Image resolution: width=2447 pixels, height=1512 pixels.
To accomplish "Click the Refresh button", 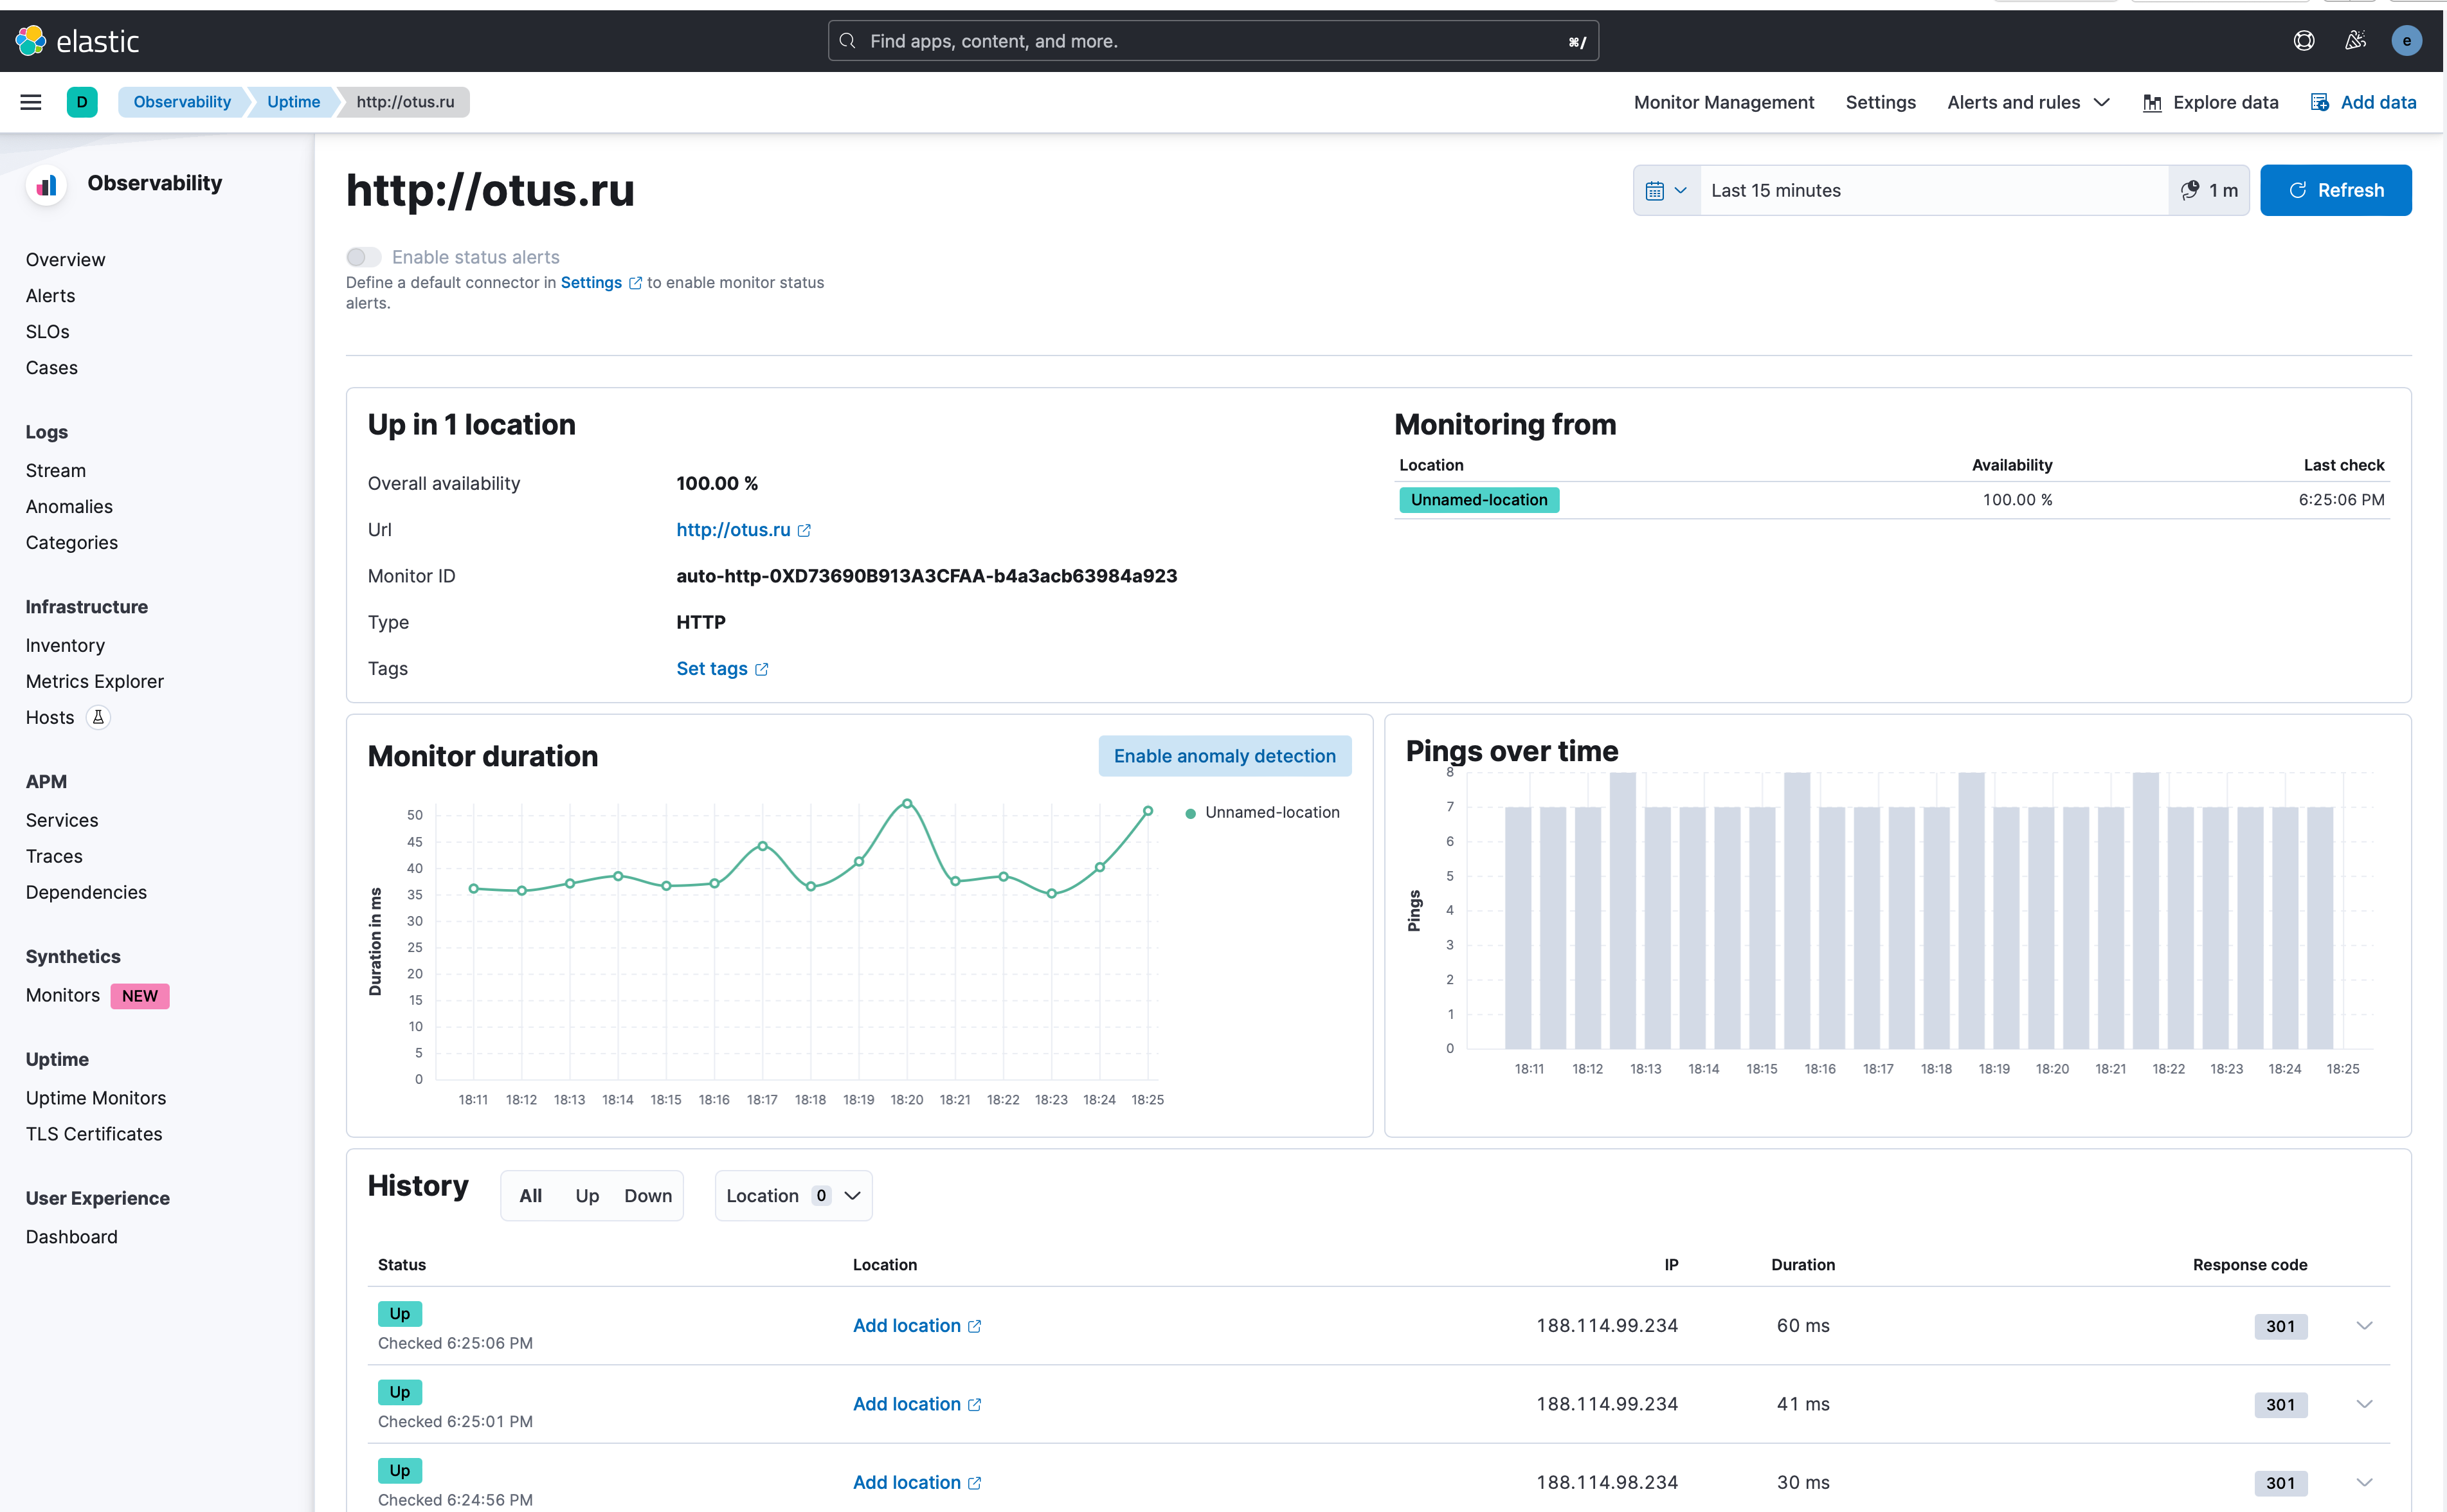I will 2335,190.
